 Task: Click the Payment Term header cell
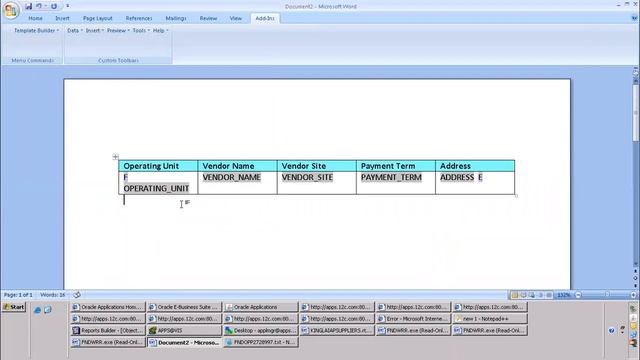(x=396, y=166)
